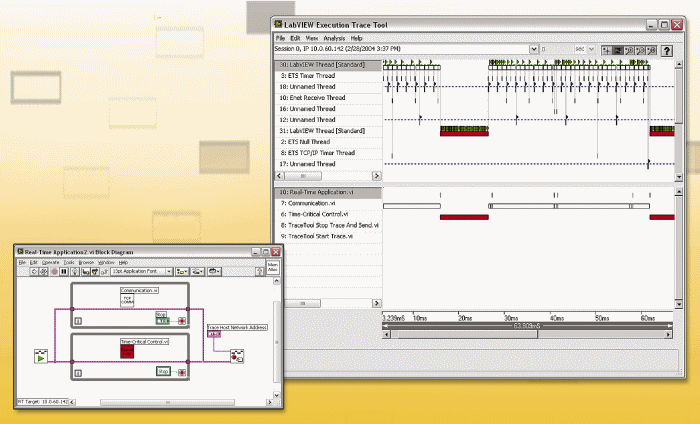Click the Trace Host Network Address string terminal
700x424 pixels.
(x=214, y=334)
